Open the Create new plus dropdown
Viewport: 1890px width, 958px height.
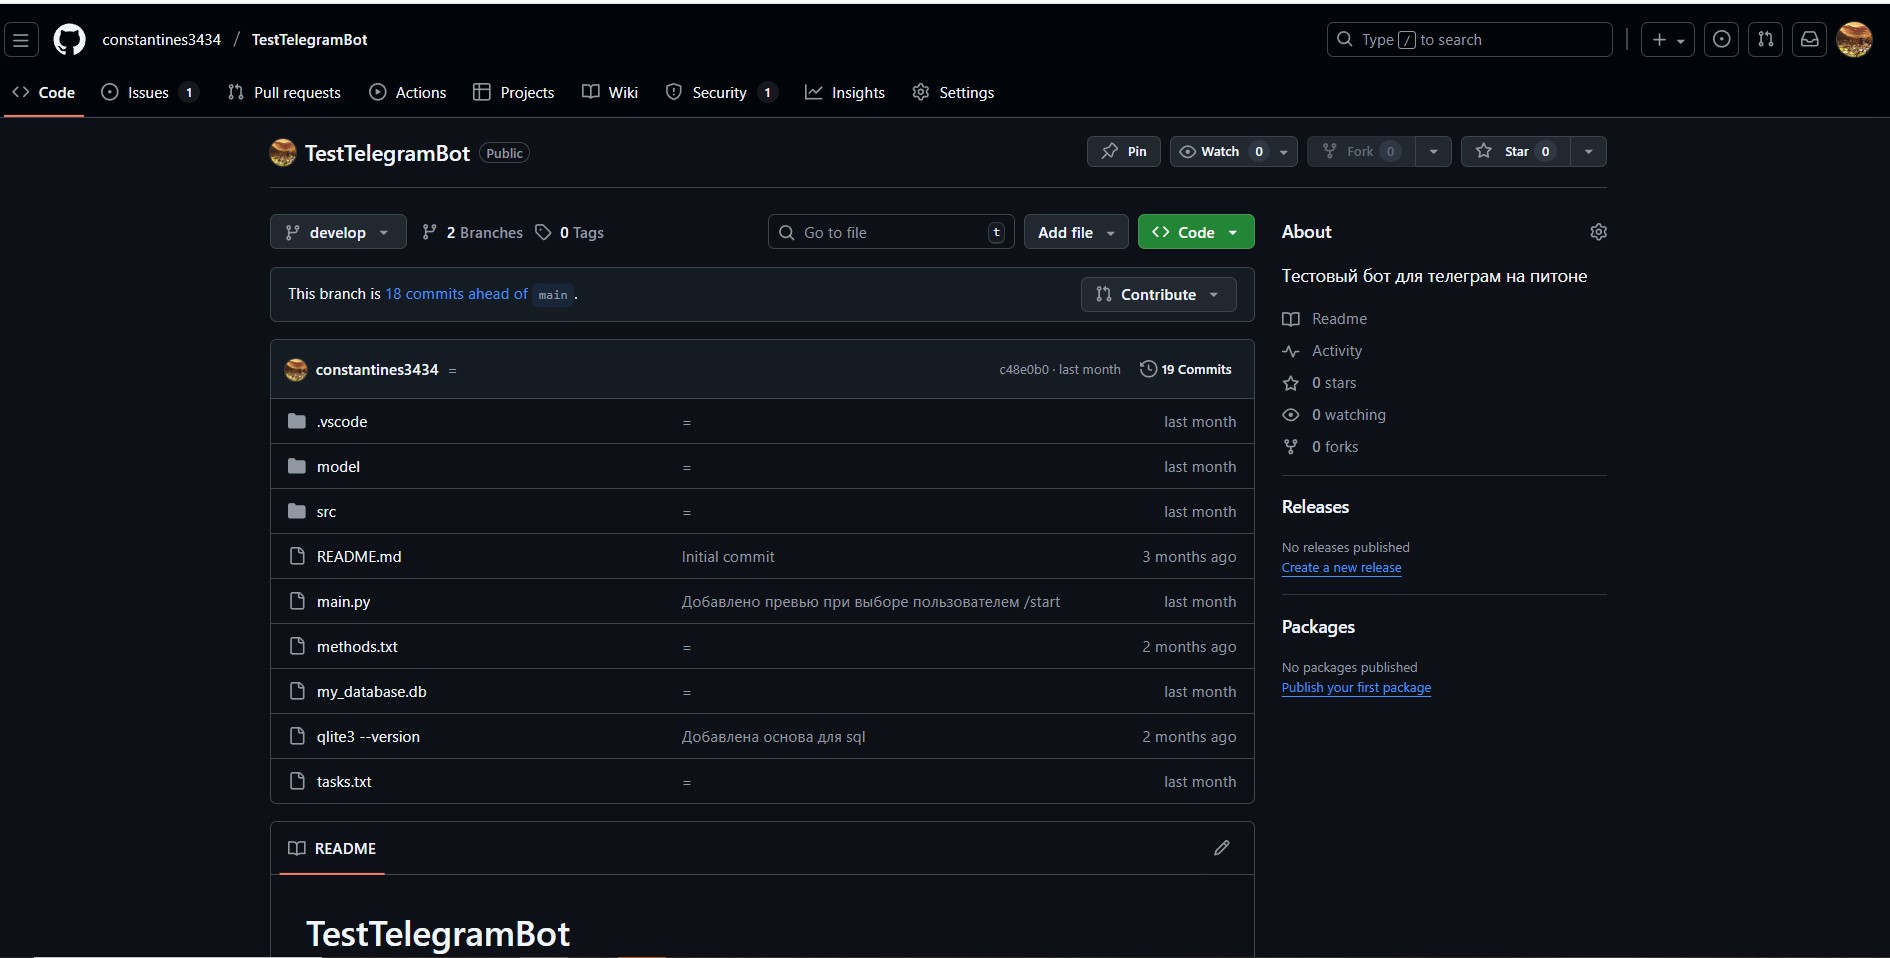point(1668,40)
